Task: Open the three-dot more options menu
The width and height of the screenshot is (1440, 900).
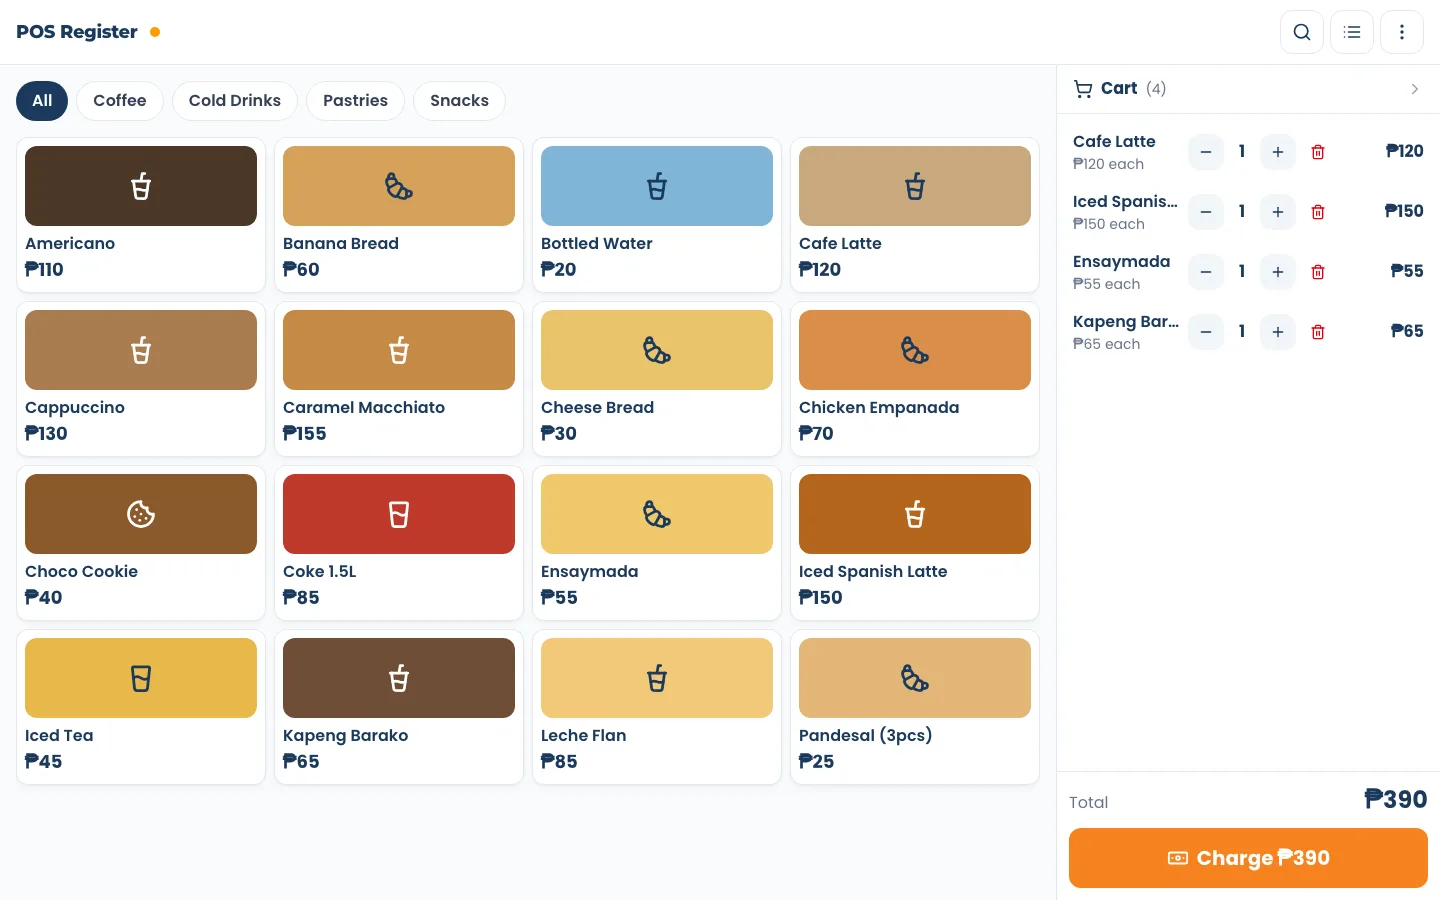Action: click(x=1402, y=32)
